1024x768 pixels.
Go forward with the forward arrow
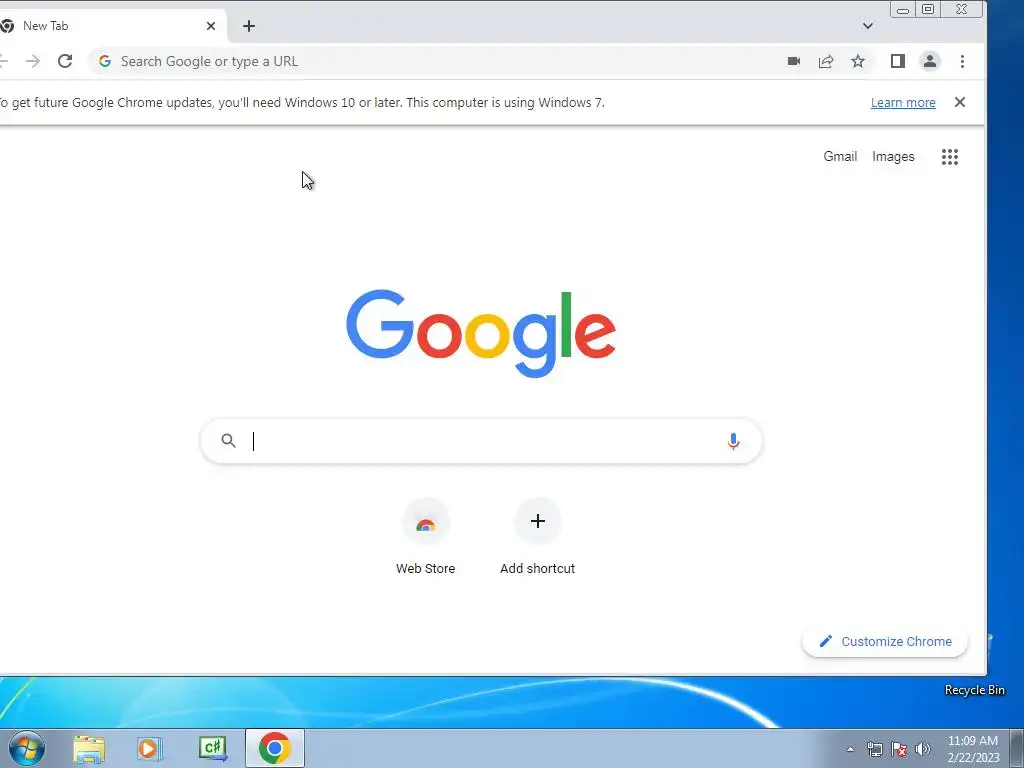click(x=33, y=61)
